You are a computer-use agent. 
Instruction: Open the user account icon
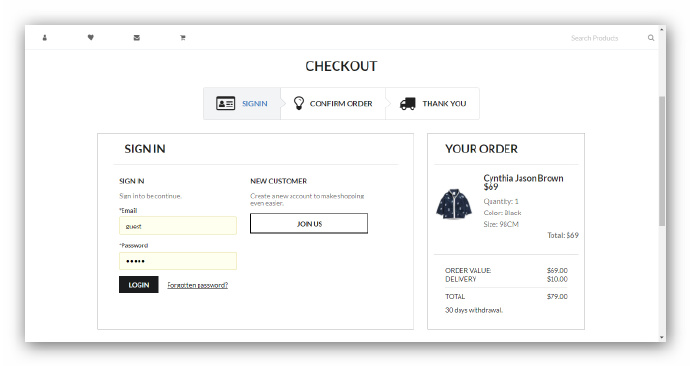(44, 38)
